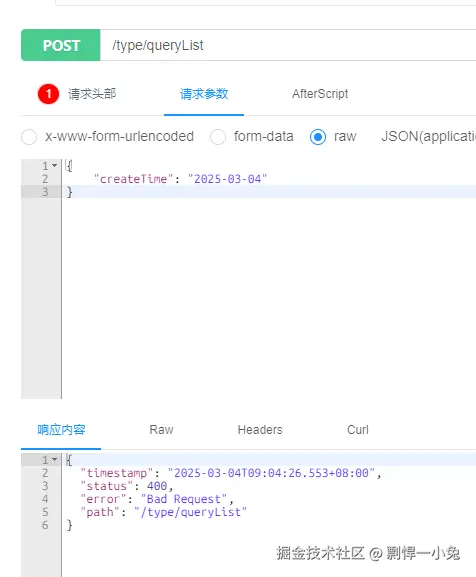Open the Headers response tab
476x577 pixels.
[x=260, y=429]
